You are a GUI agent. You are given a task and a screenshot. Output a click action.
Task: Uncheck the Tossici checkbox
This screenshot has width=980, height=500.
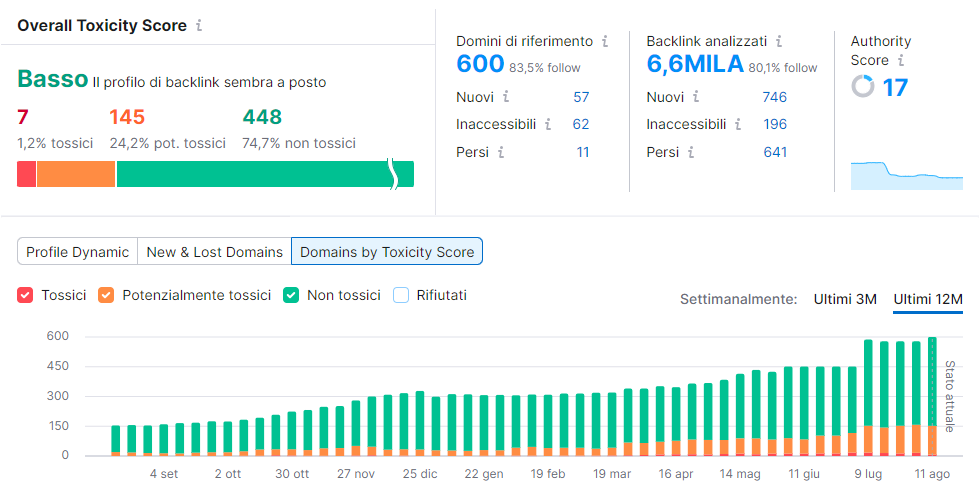pos(25,296)
